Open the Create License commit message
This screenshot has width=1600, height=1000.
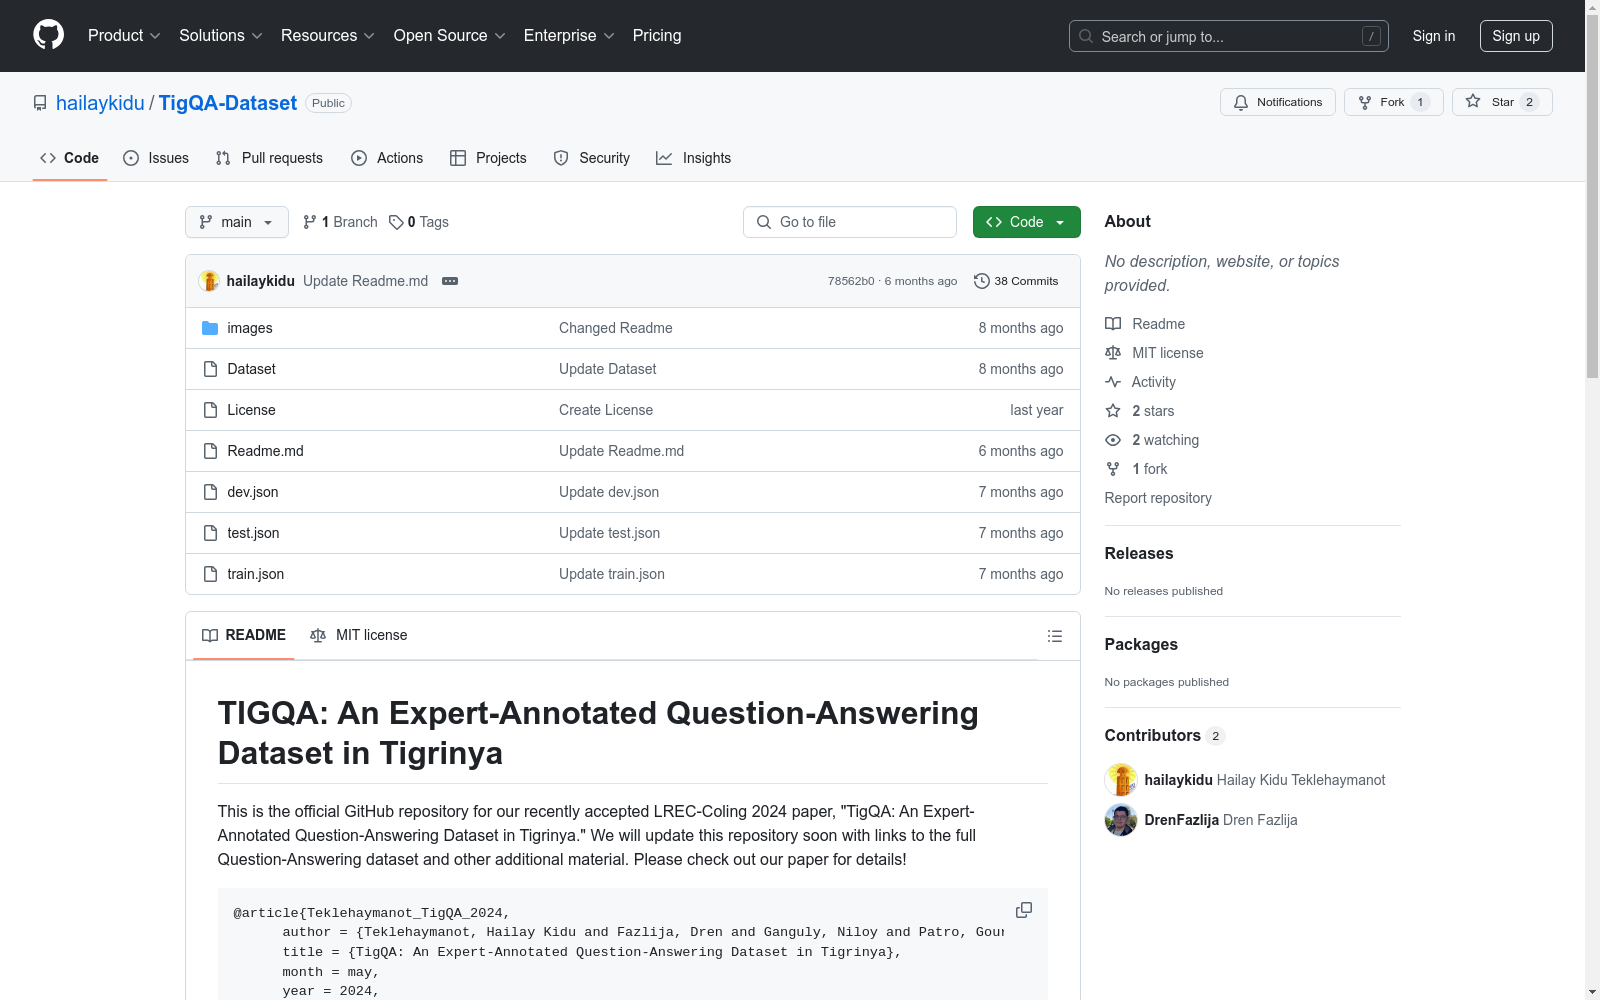(x=606, y=410)
